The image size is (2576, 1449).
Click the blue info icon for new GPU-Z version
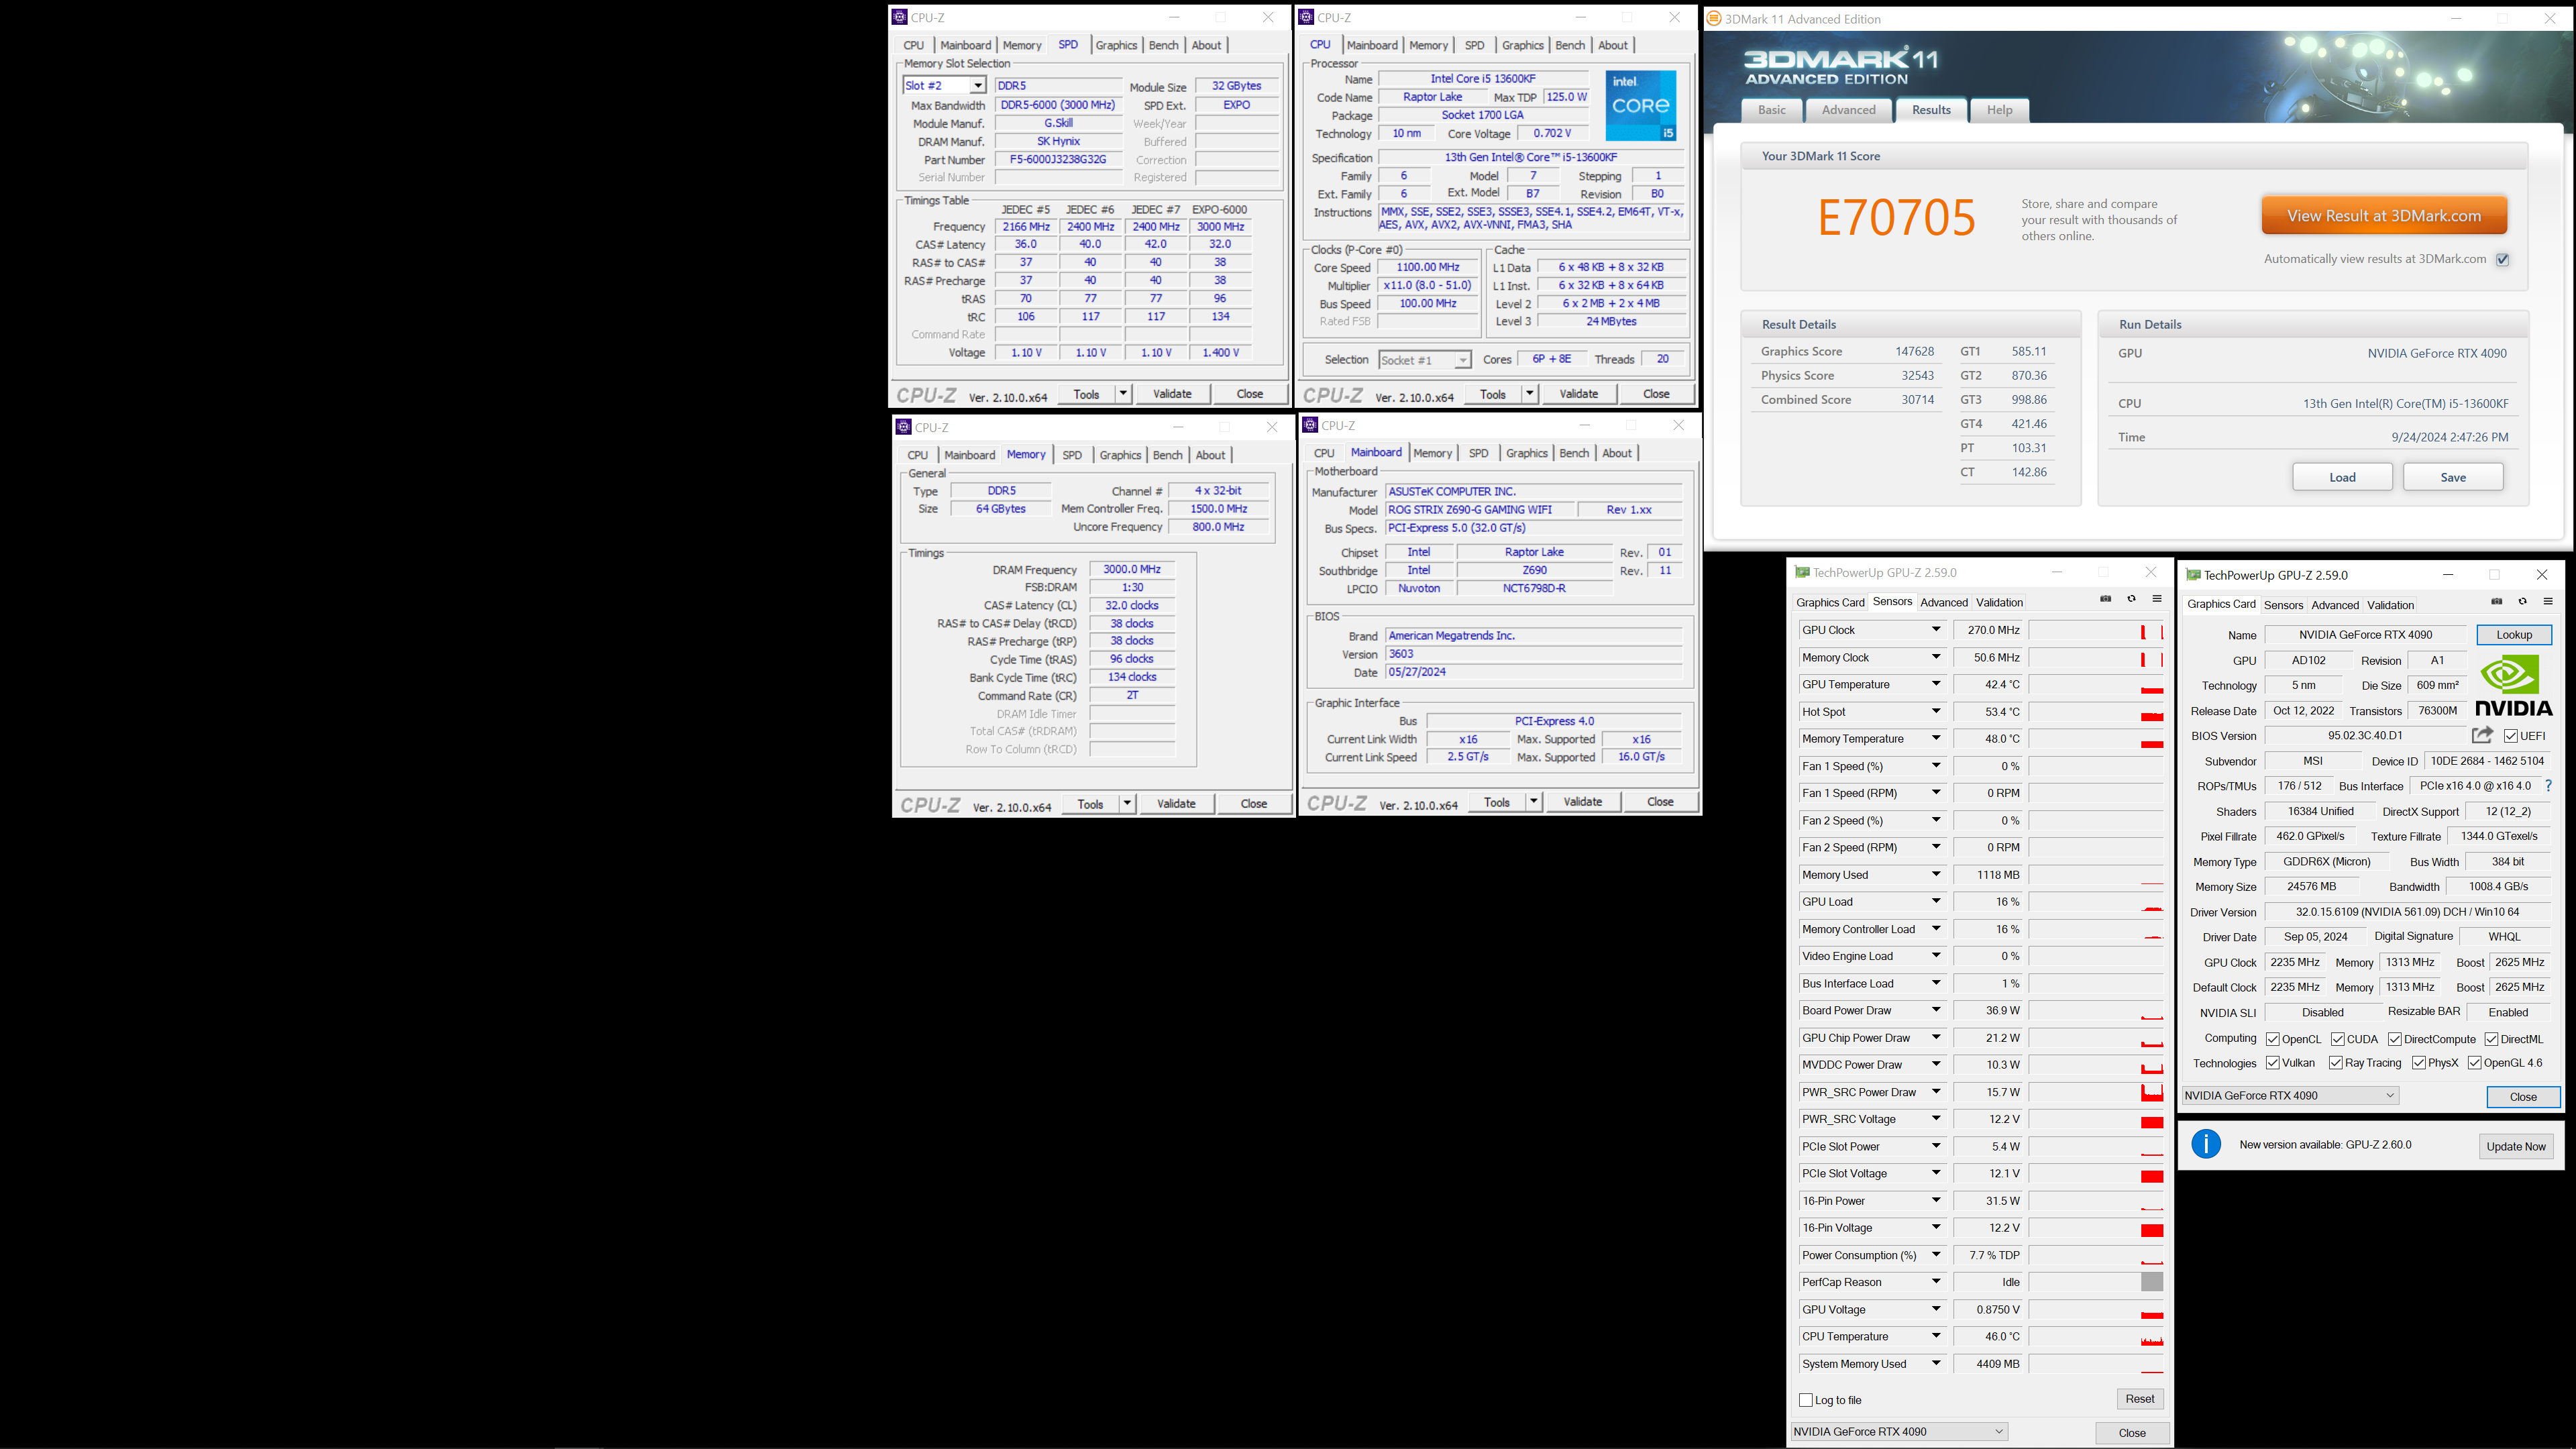[x=2206, y=1144]
